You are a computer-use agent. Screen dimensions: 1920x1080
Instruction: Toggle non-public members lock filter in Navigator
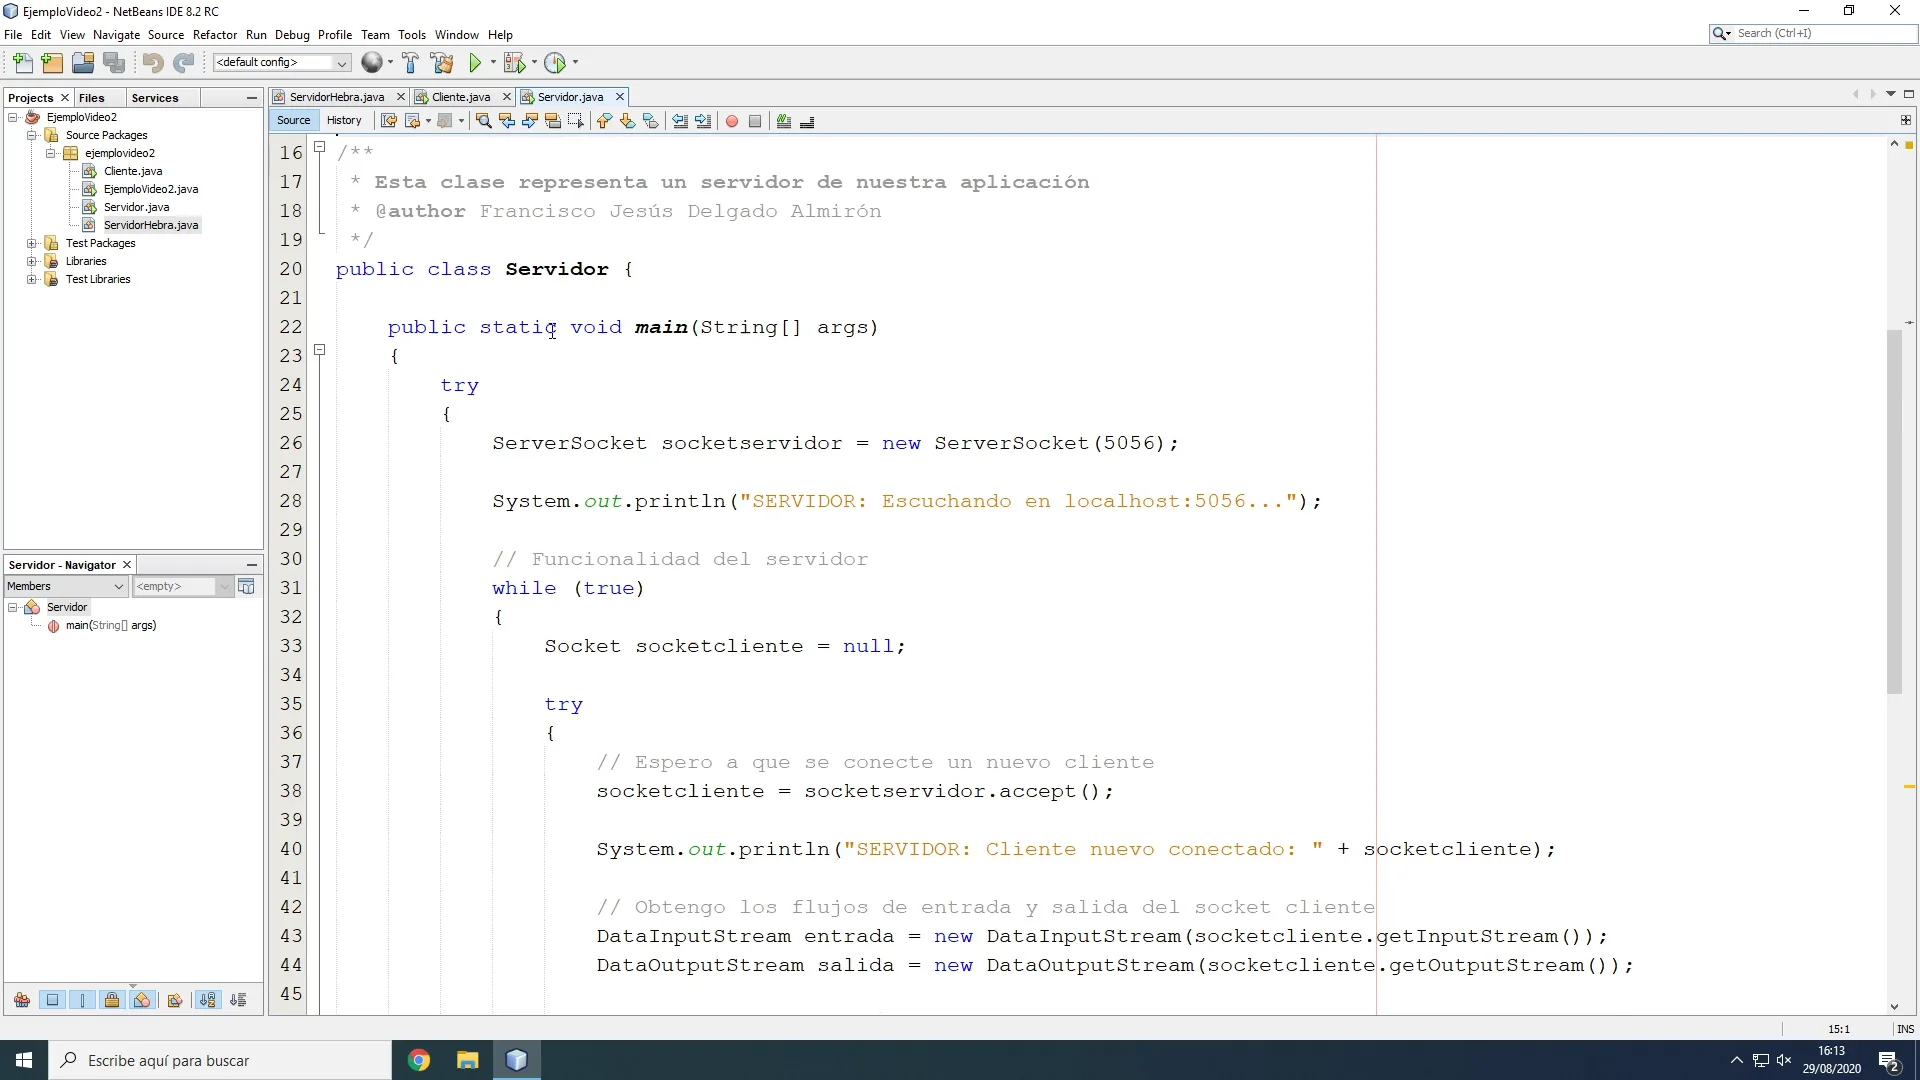coord(112,999)
